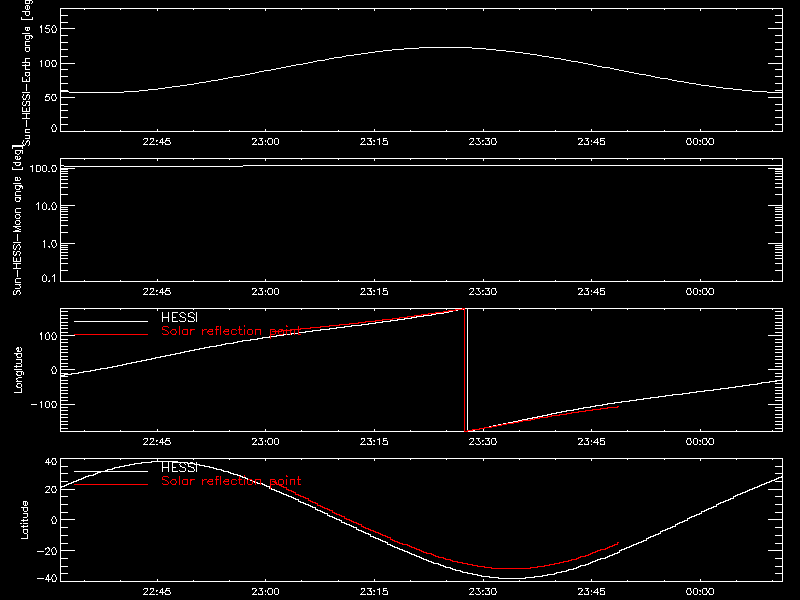This screenshot has height=600, width=800.
Task: Click 23:15 time label under Earth angle plot
Action: click(x=374, y=142)
